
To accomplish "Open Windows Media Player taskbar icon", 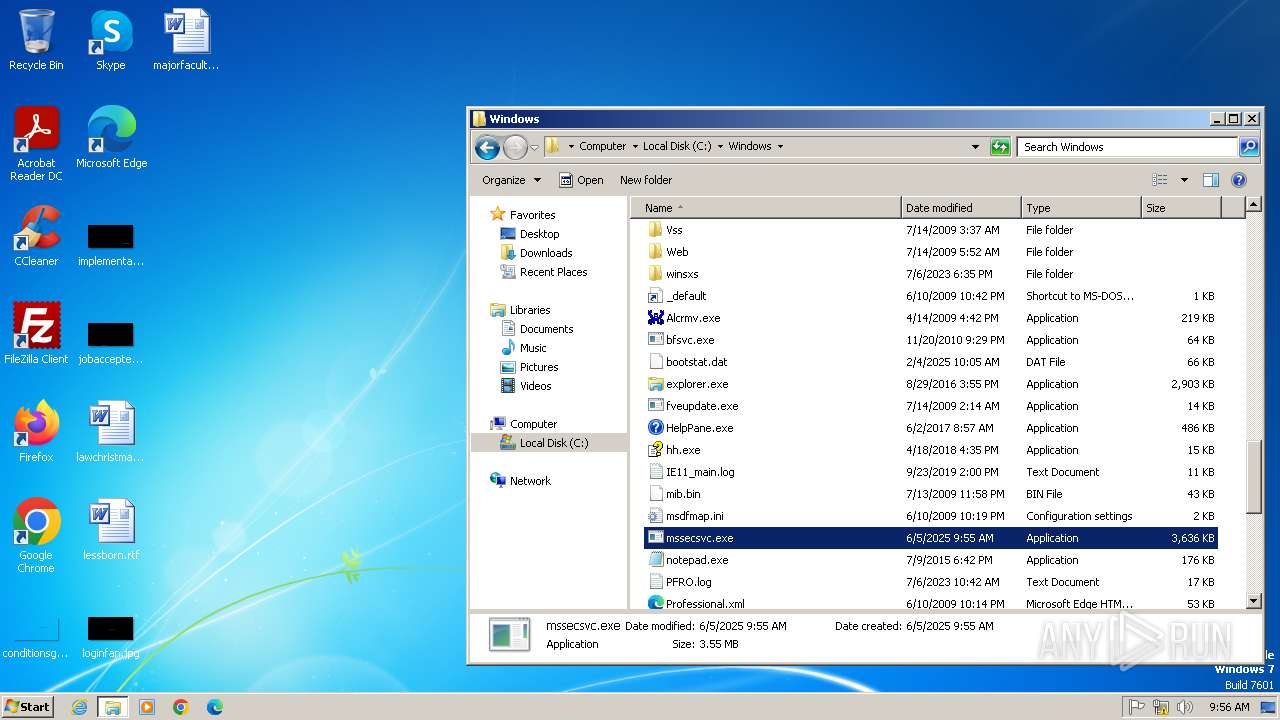I will (x=147, y=707).
